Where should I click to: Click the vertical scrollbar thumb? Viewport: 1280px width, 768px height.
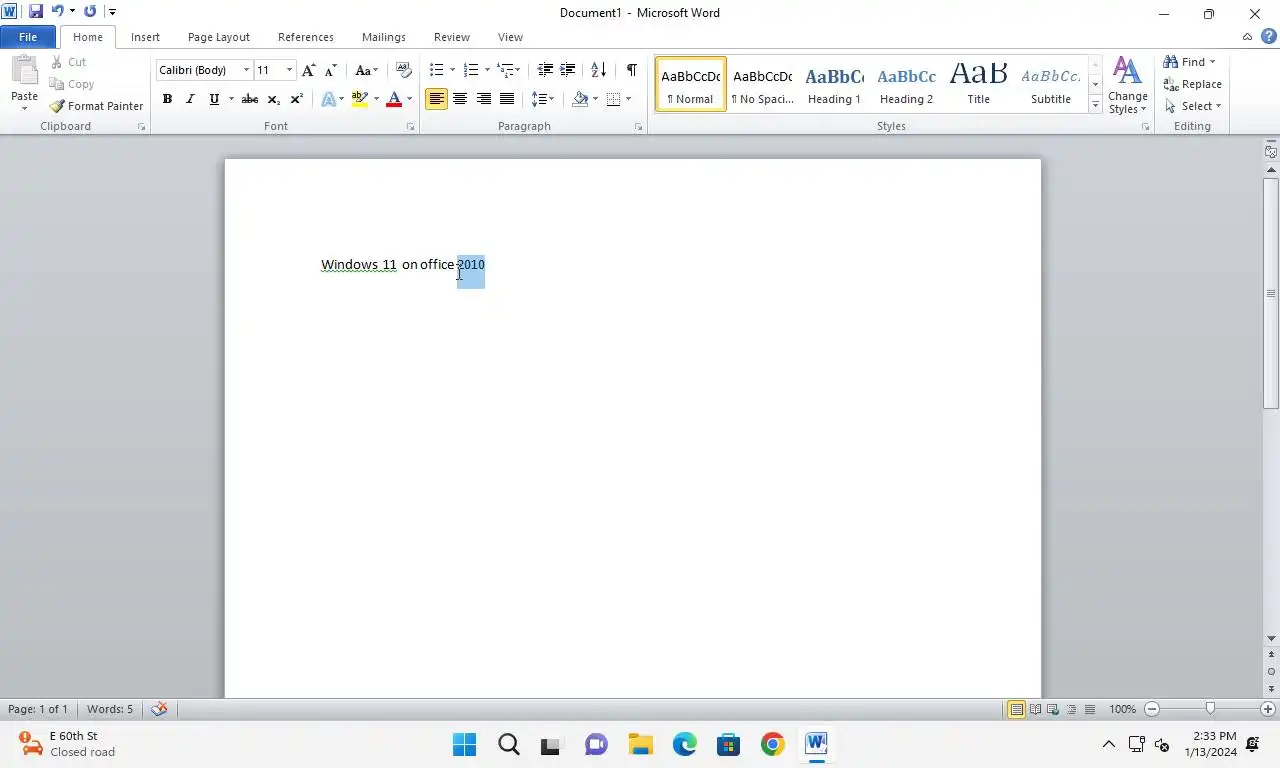[1271, 293]
